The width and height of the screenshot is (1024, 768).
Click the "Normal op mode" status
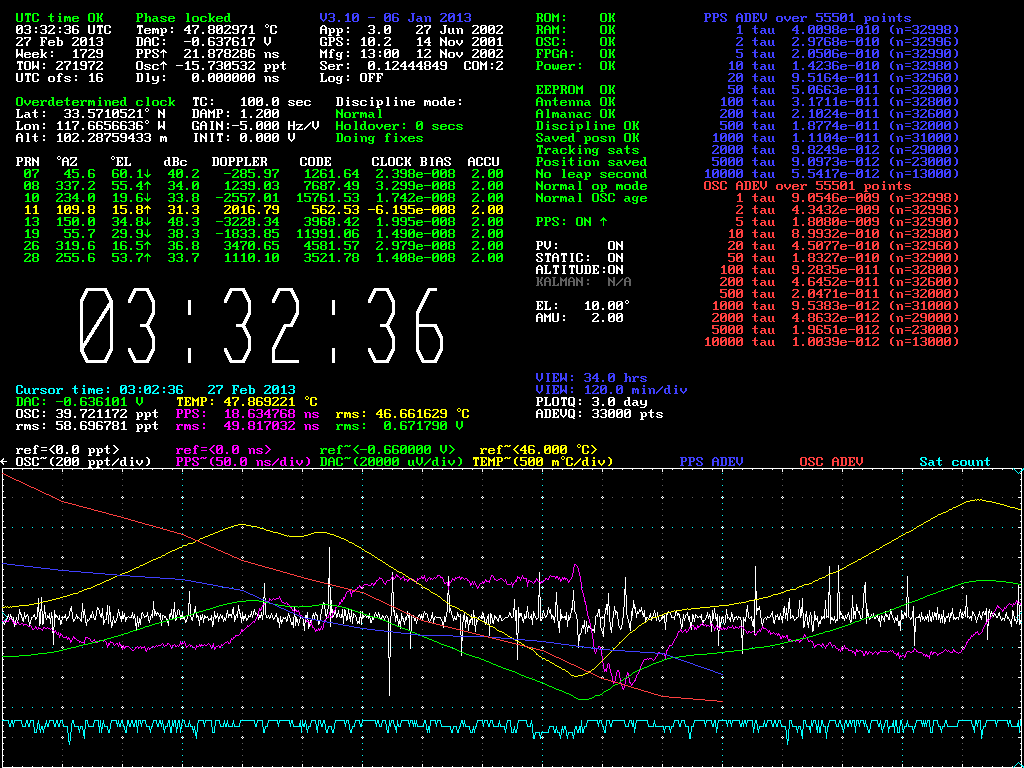[592, 185]
